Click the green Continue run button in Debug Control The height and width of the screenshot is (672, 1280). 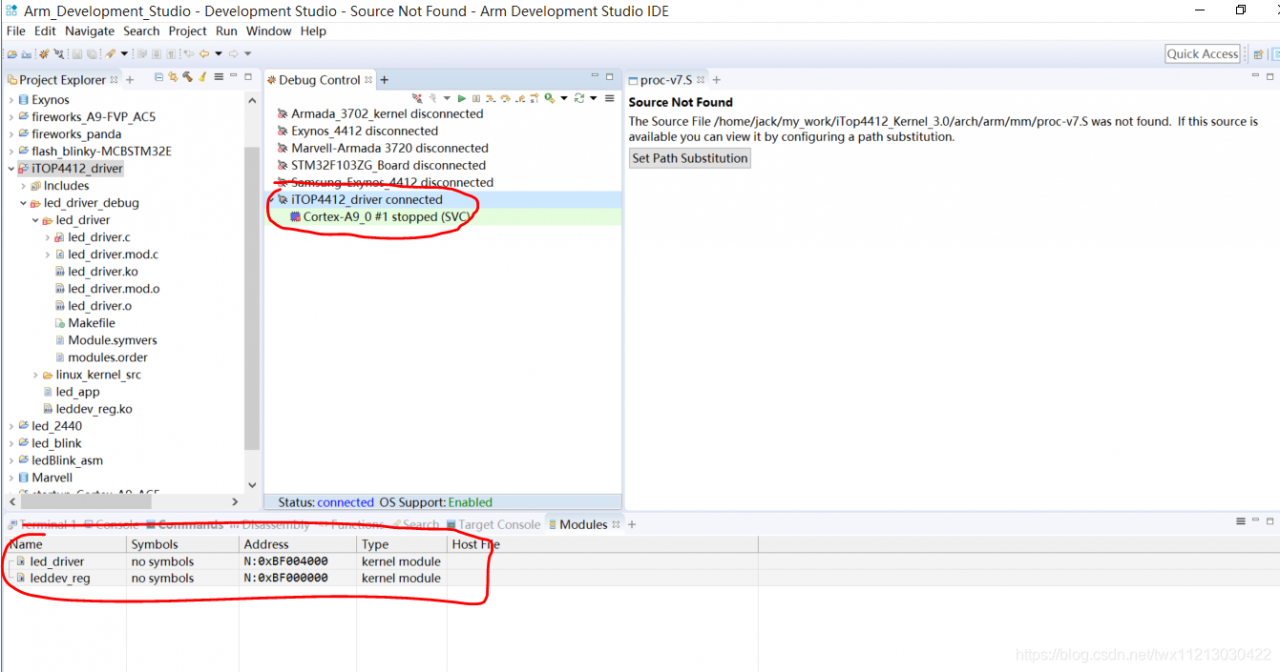tap(461, 98)
